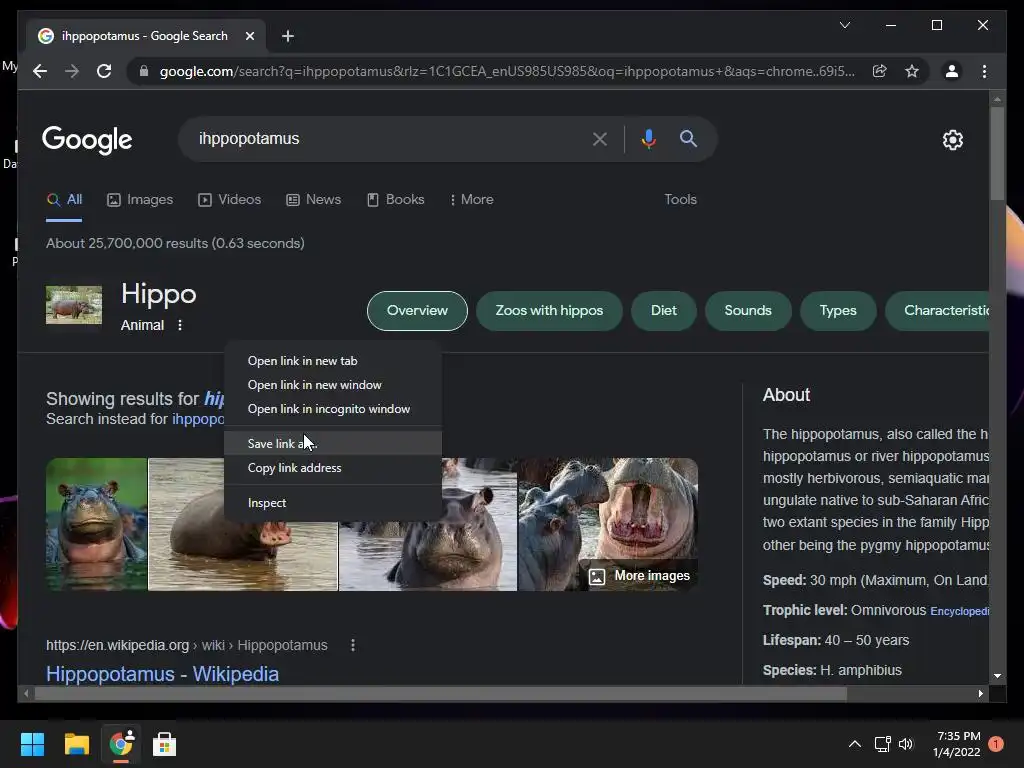Submit the search with the magnifier icon
Viewport: 1024px width, 768px height.
pos(688,138)
